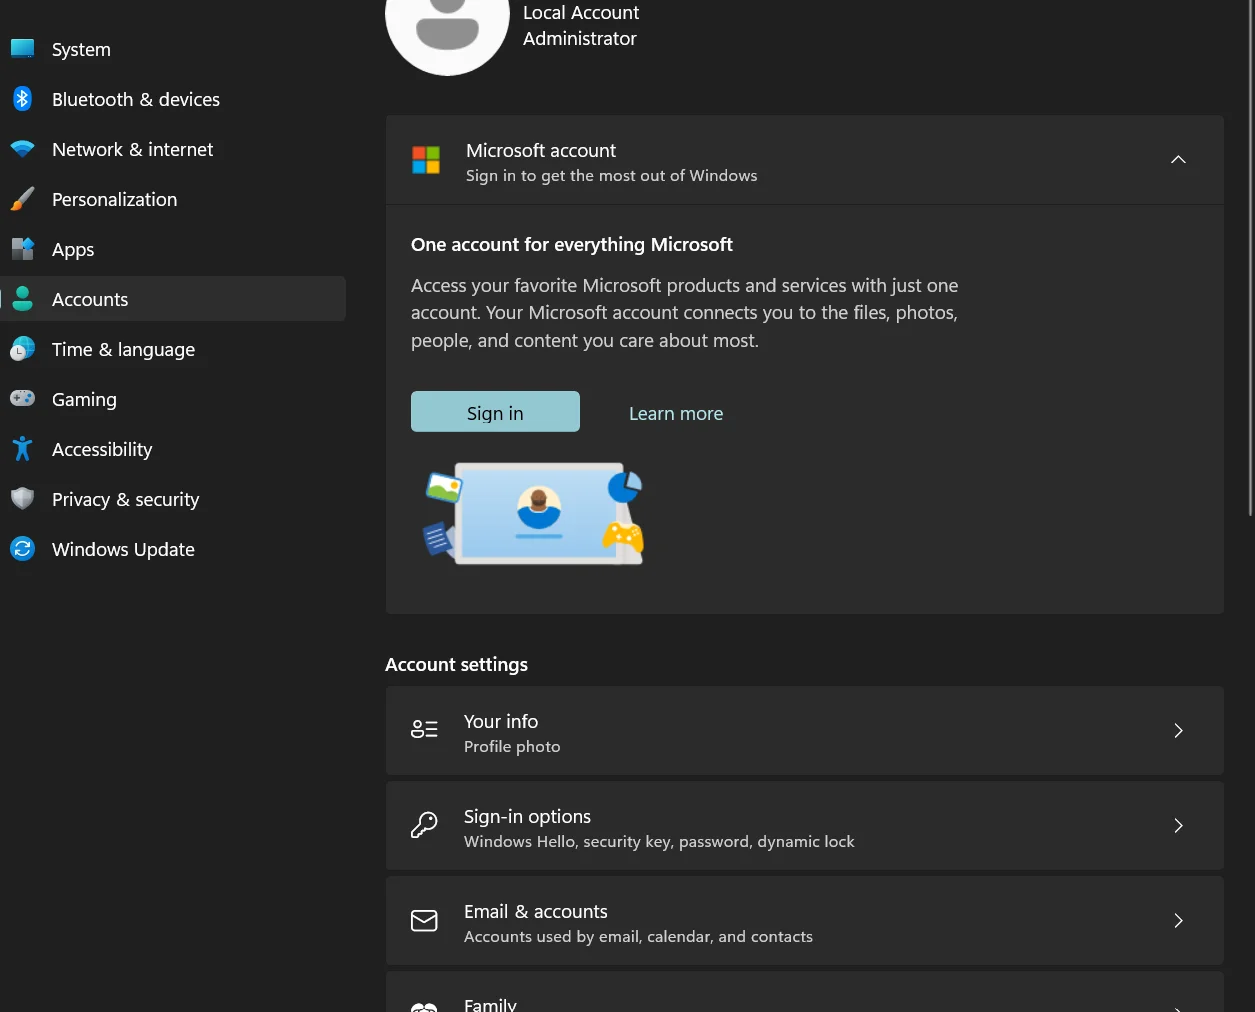Click the Microsoft four-color logo icon

(426, 160)
